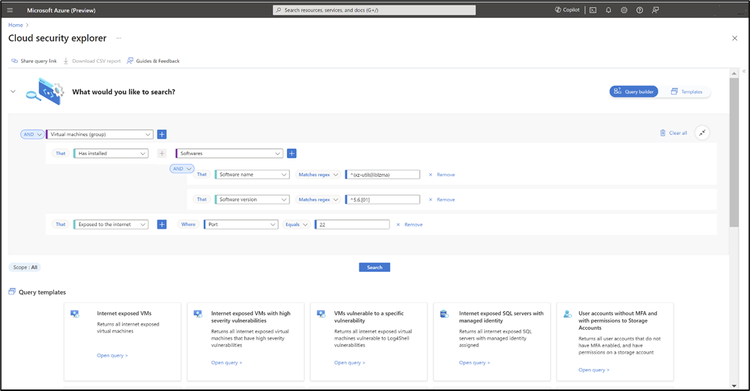Click the Query templates heading icon

point(12,291)
